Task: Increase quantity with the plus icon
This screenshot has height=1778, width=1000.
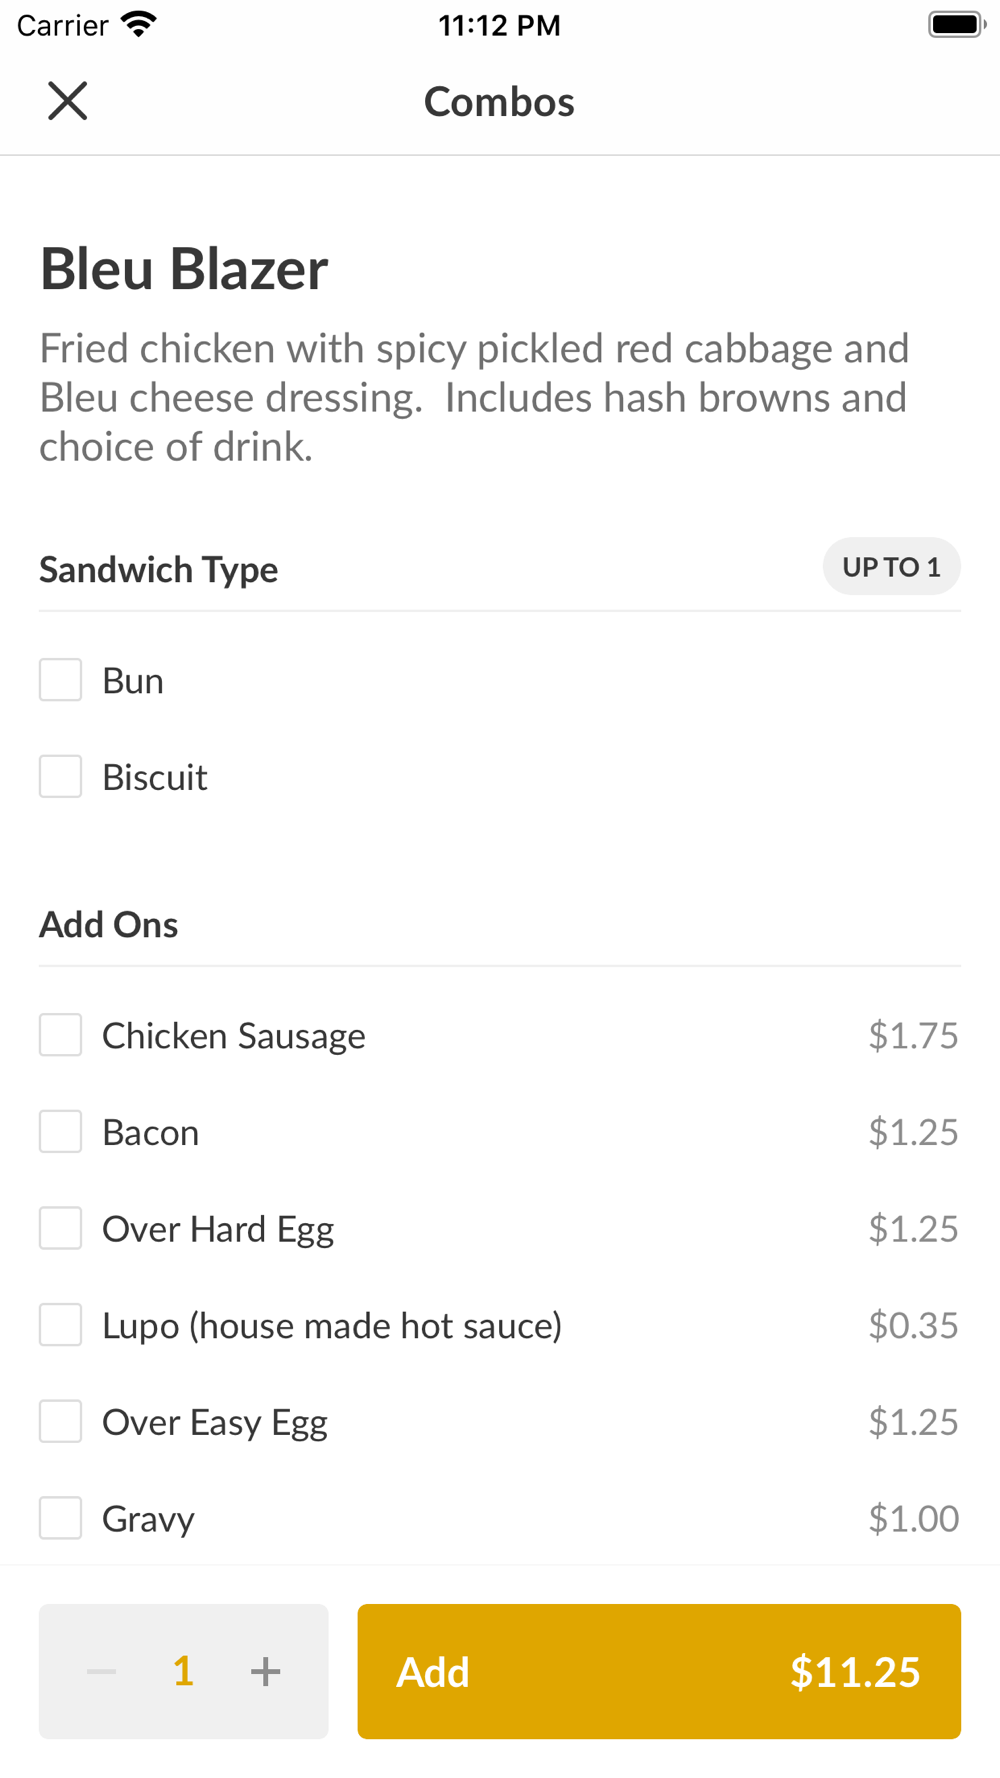Action: tap(265, 1671)
